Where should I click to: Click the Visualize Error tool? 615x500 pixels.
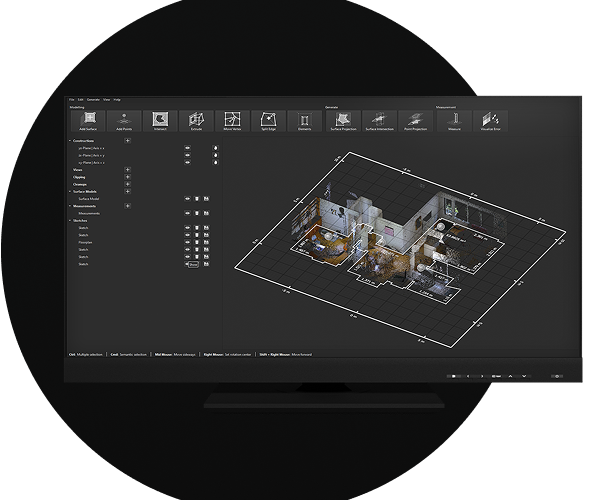tap(490, 121)
